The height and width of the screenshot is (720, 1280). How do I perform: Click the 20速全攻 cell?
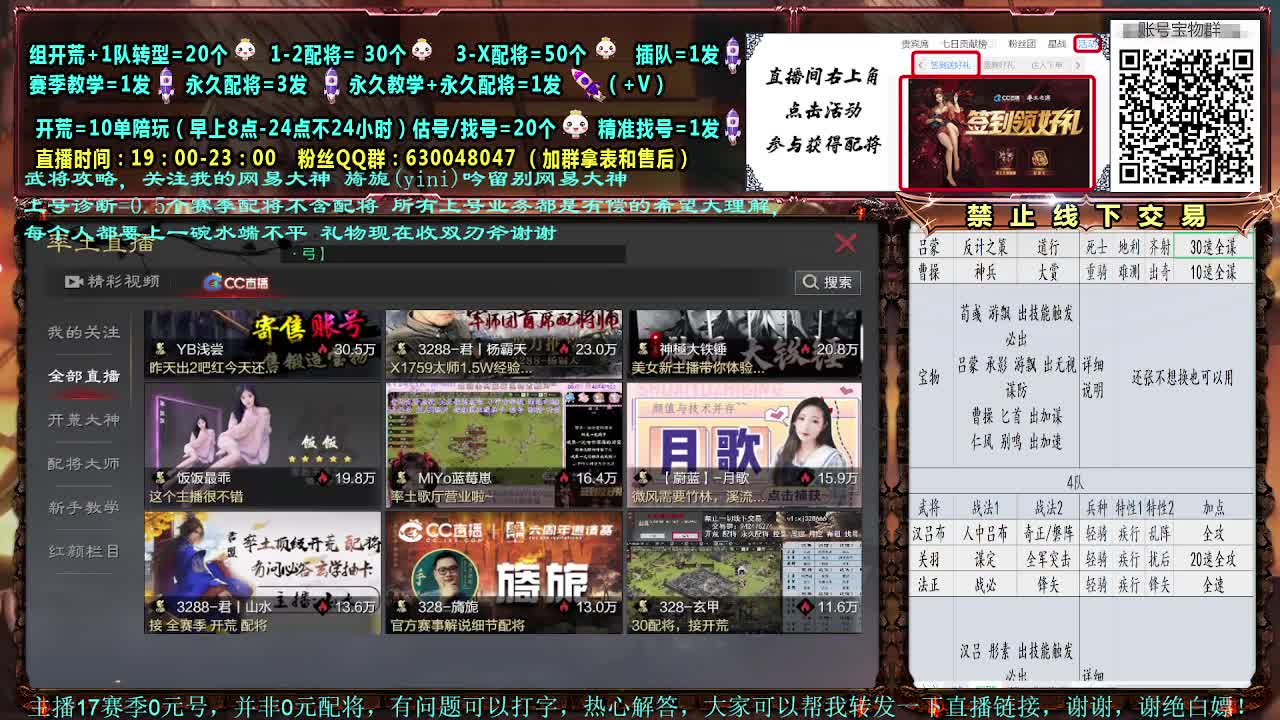click(x=1213, y=559)
